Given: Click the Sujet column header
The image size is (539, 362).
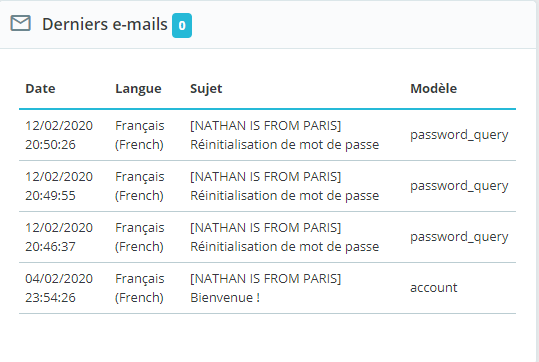Looking at the screenshot, I should tap(206, 89).
